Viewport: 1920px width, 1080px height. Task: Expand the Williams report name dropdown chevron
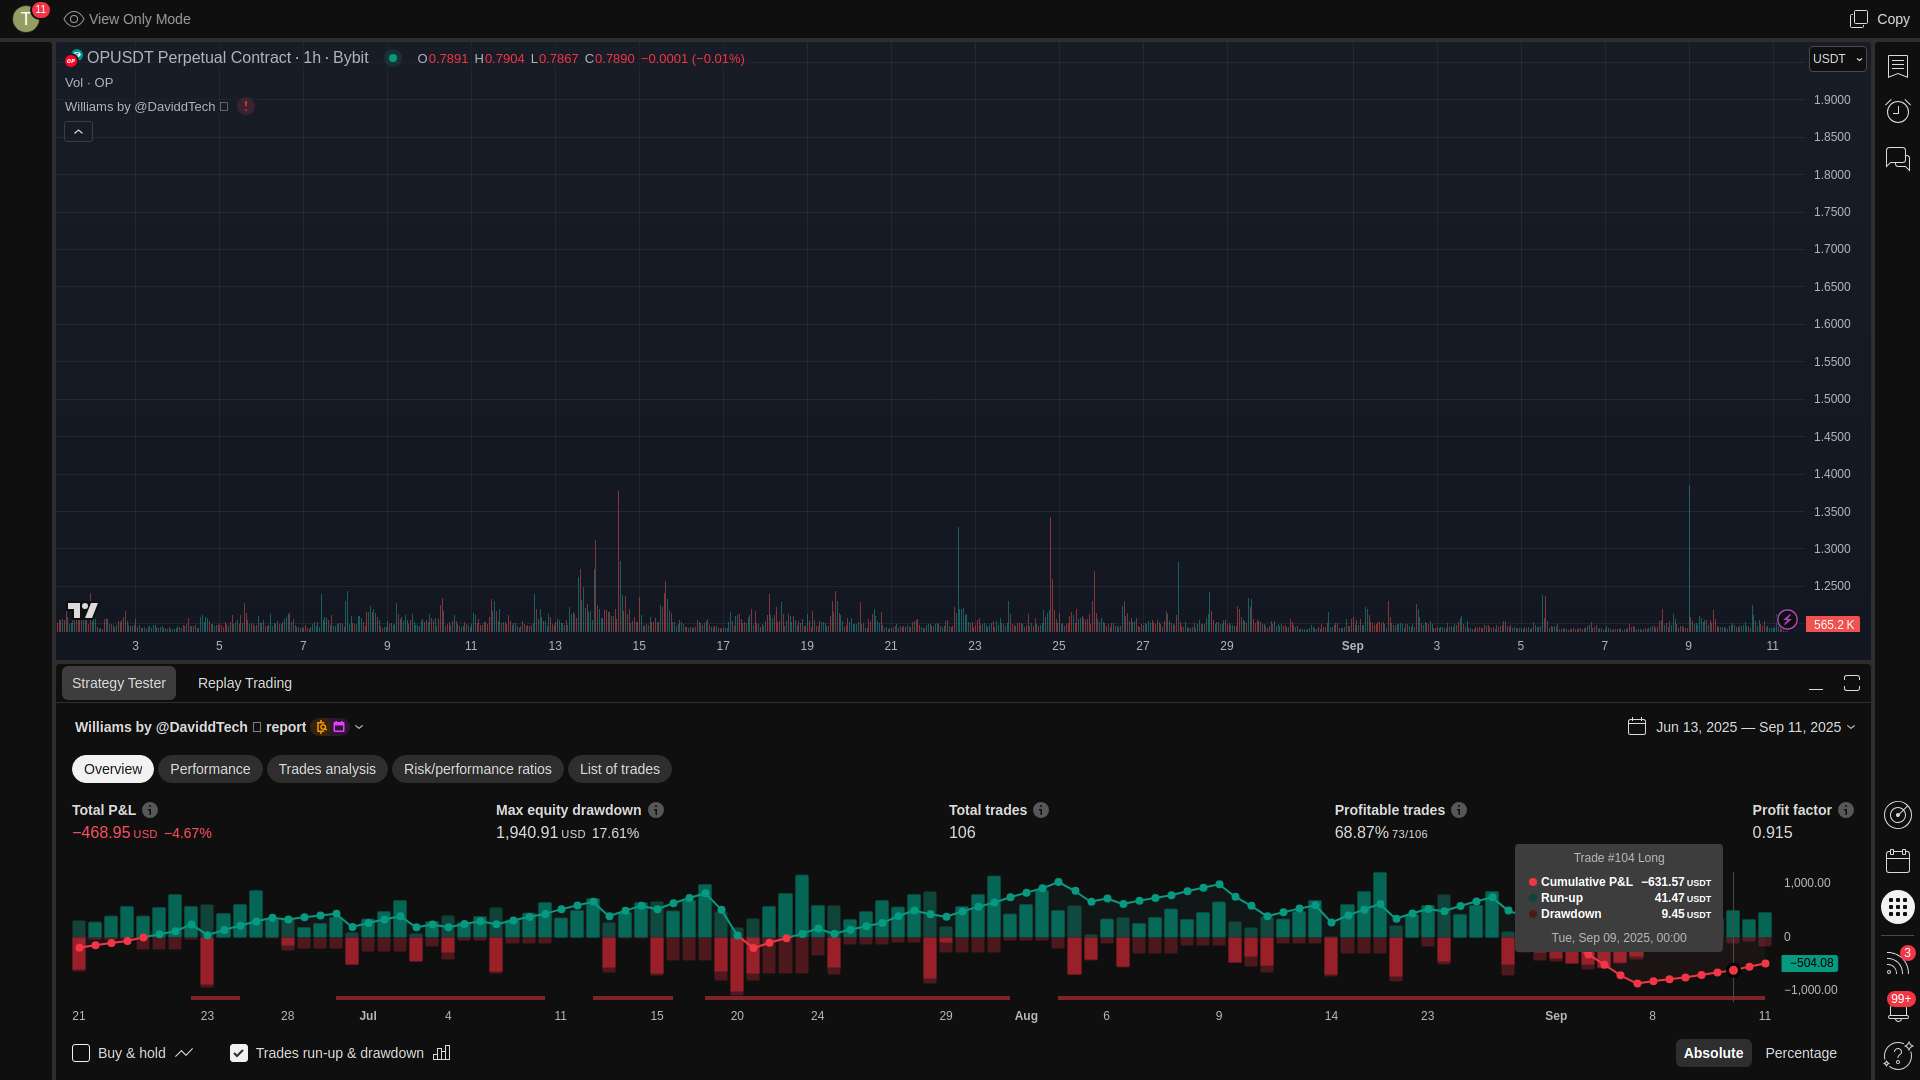click(x=359, y=727)
